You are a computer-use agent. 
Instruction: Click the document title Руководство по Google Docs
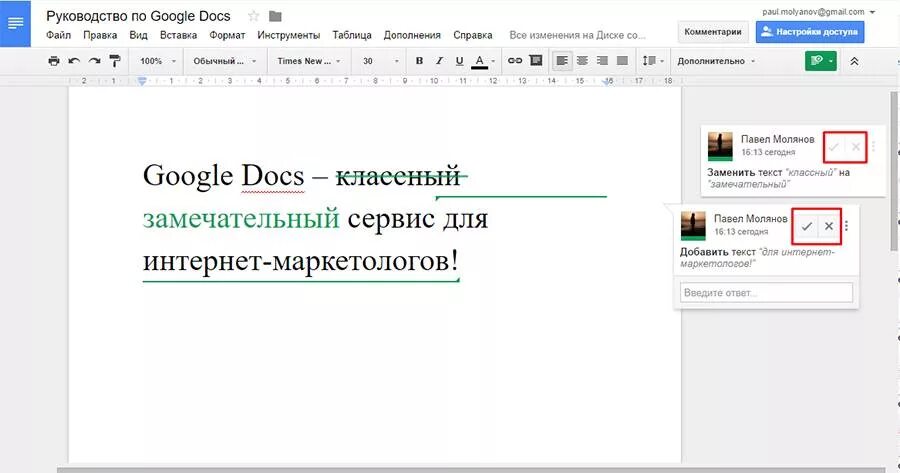coord(138,16)
